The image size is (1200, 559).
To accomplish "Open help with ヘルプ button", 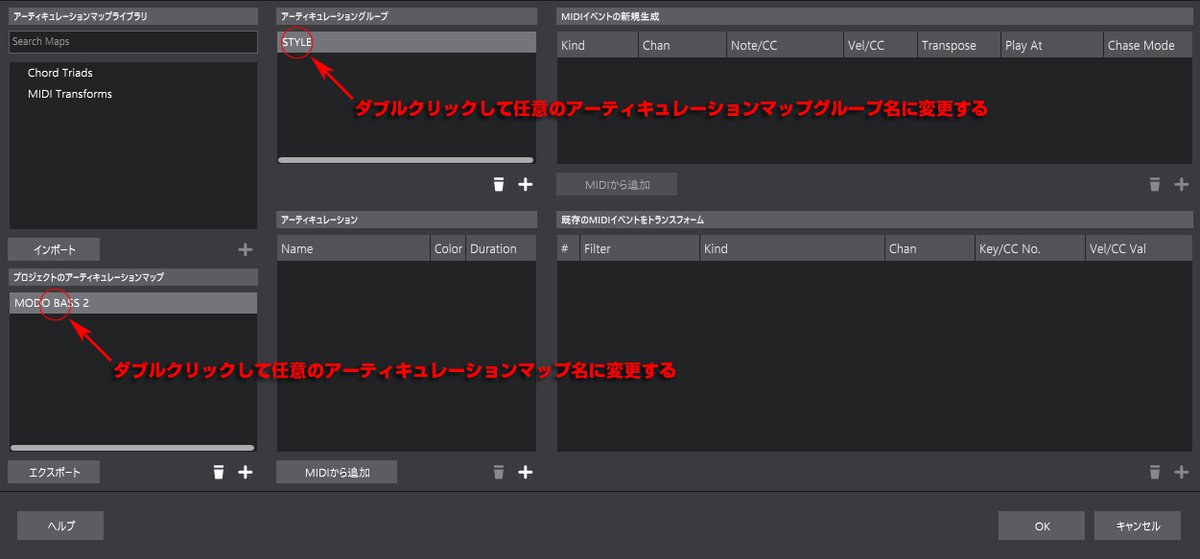I will coord(61,526).
